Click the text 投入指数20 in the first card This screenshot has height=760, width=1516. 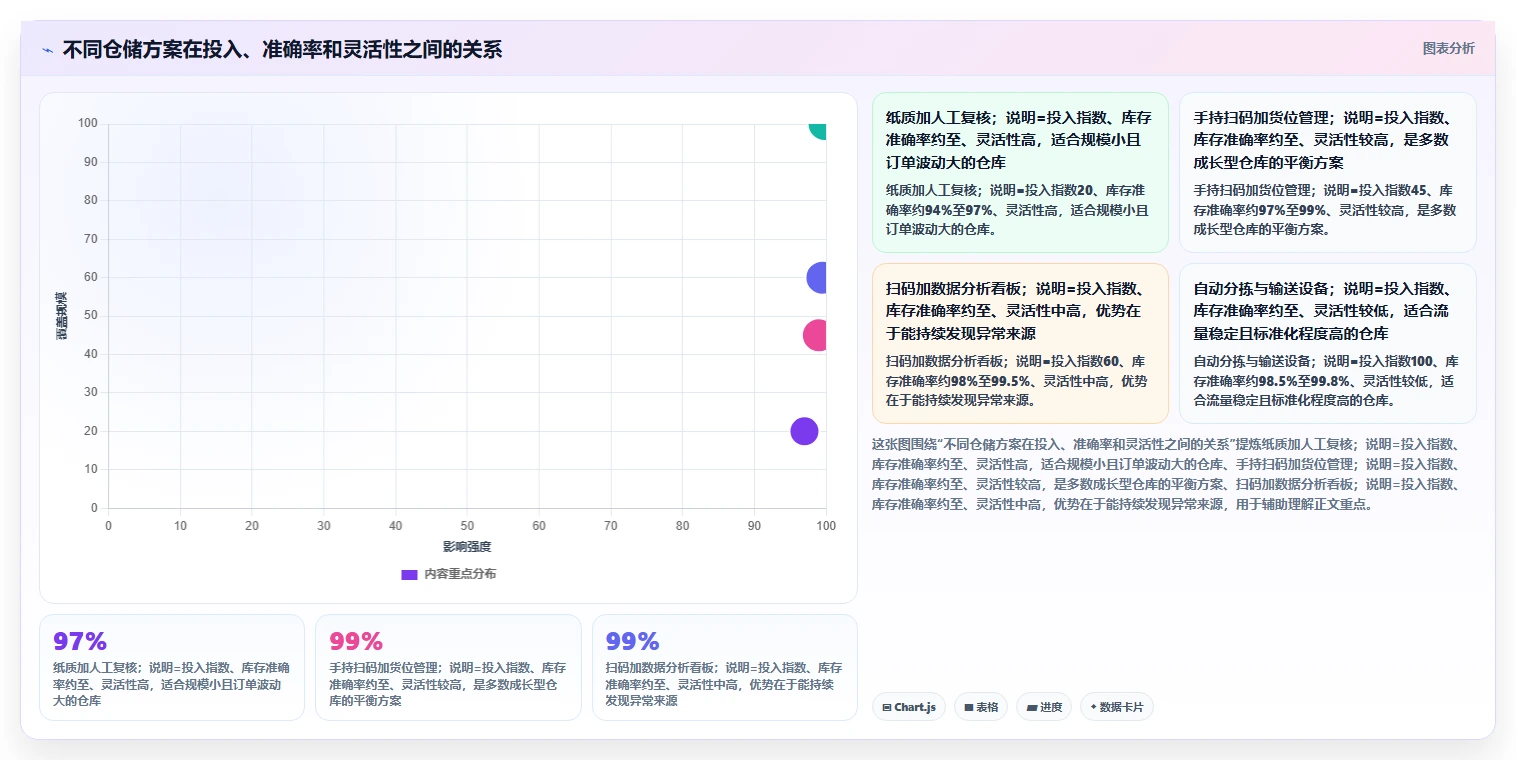tap(1058, 190)
